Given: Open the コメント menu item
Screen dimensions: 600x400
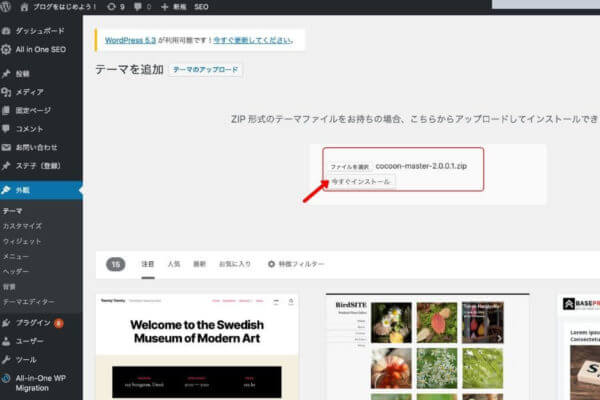Looking at the screenshot, I should [x=29, y=129].
